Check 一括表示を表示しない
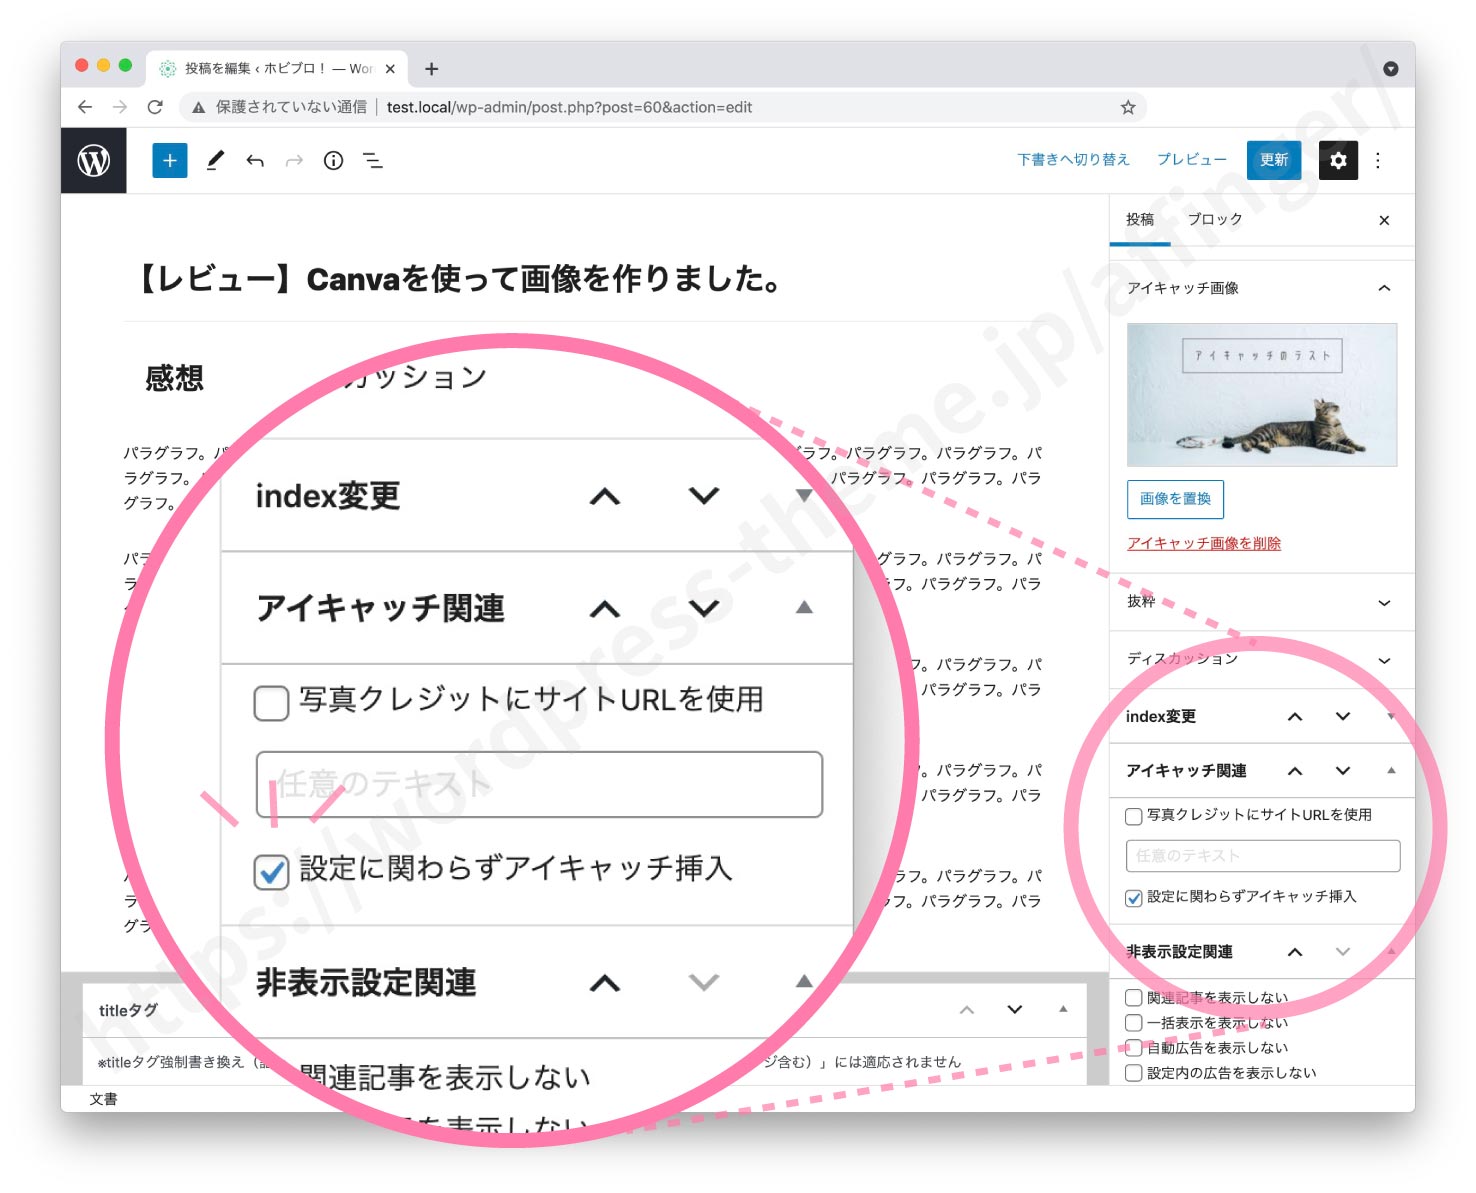 (1134, 1023)
